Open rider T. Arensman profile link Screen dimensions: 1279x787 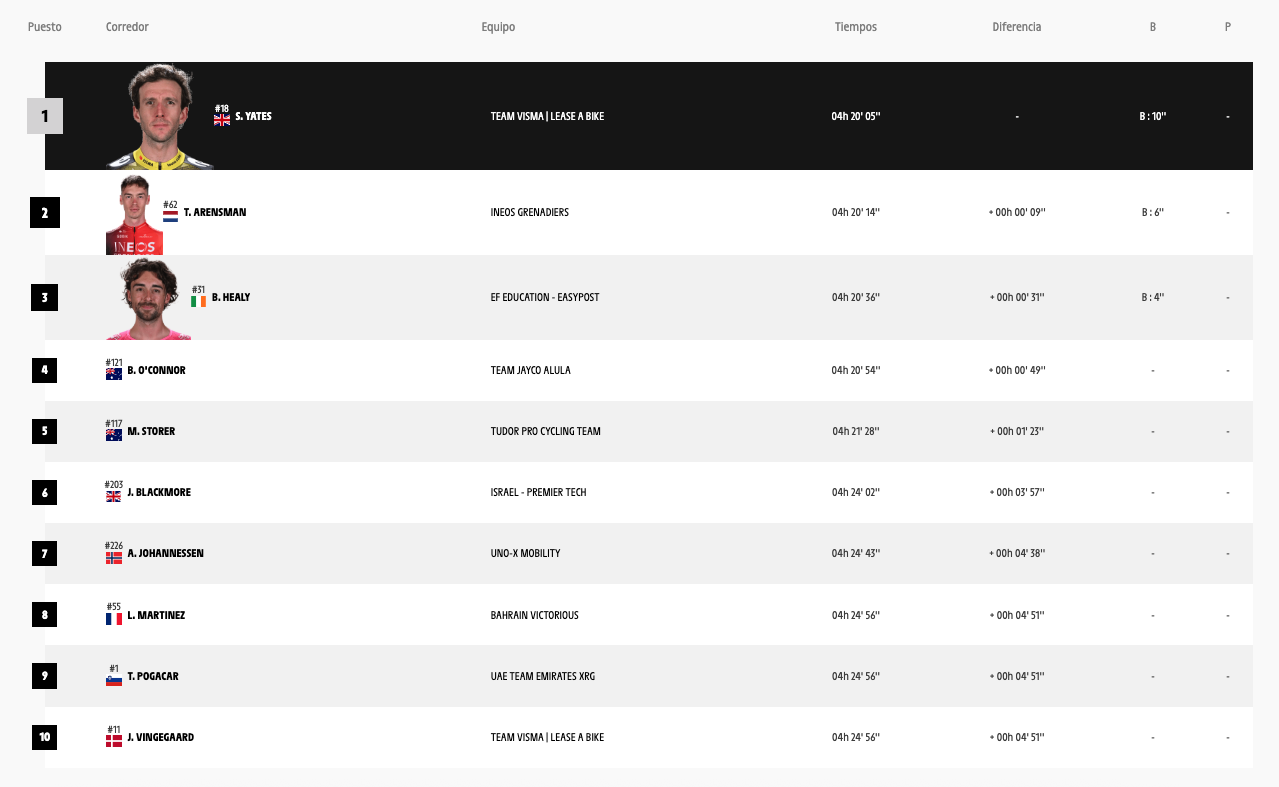click(x=215, y=212)
